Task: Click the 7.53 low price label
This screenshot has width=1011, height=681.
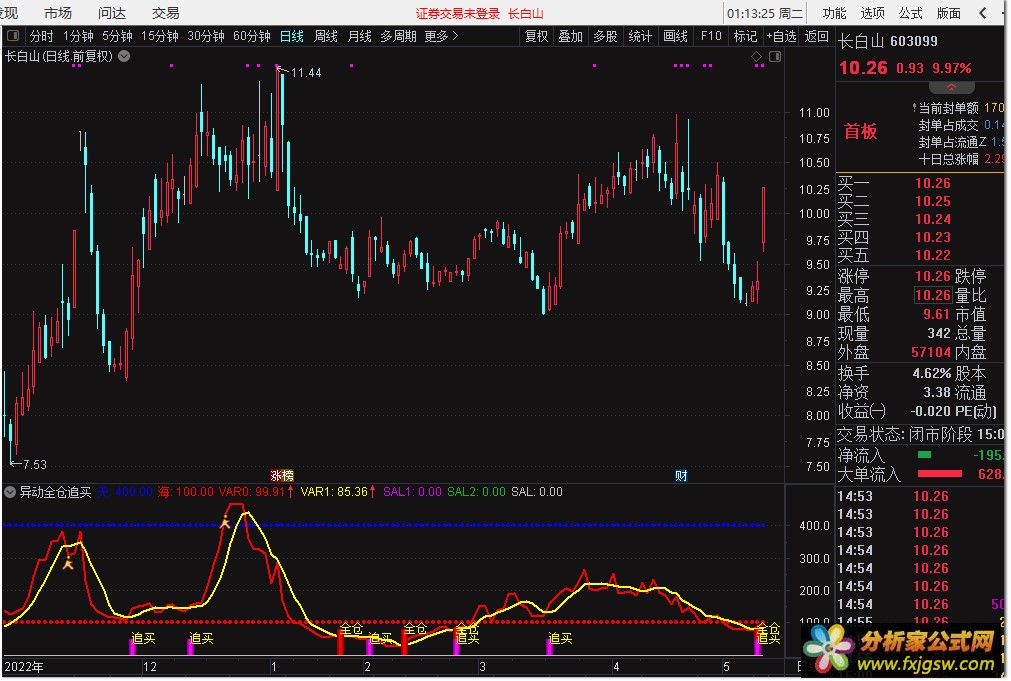Action: tap(34, 464)
